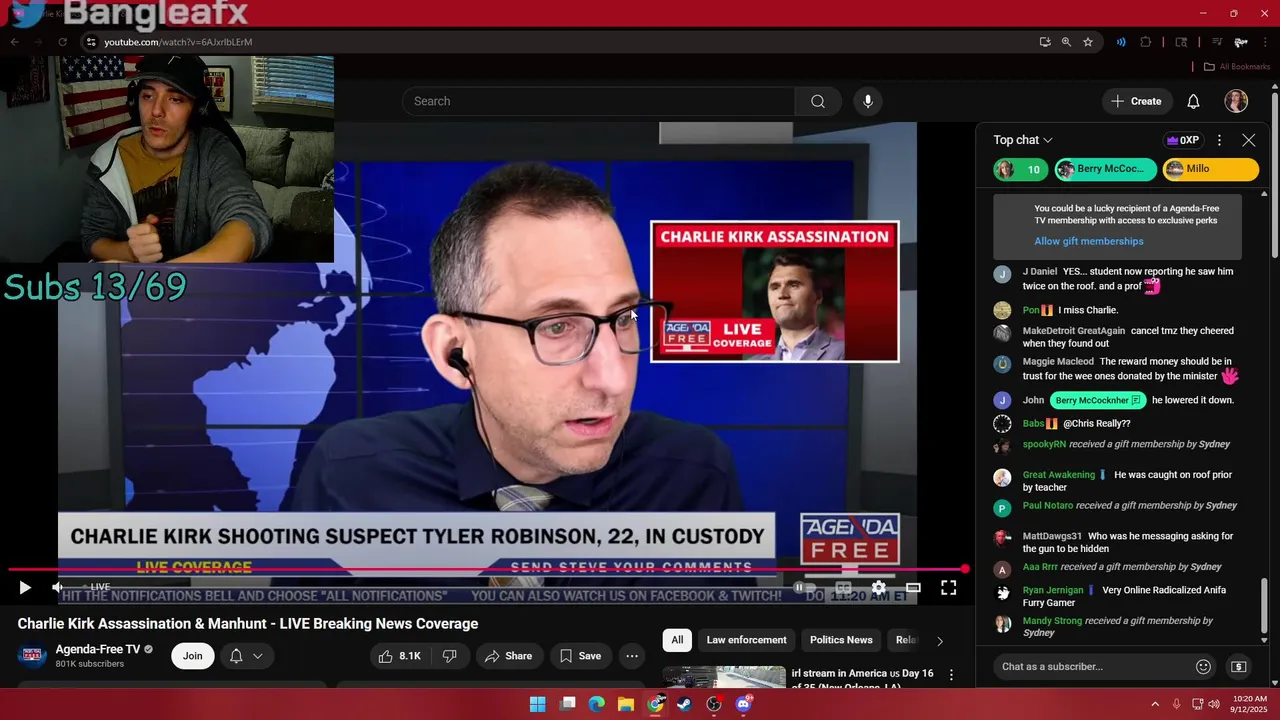The height and width of the screenshot is (720, 1280).
Task: Open All Bookmarks folder
Action: (1237, 67)
